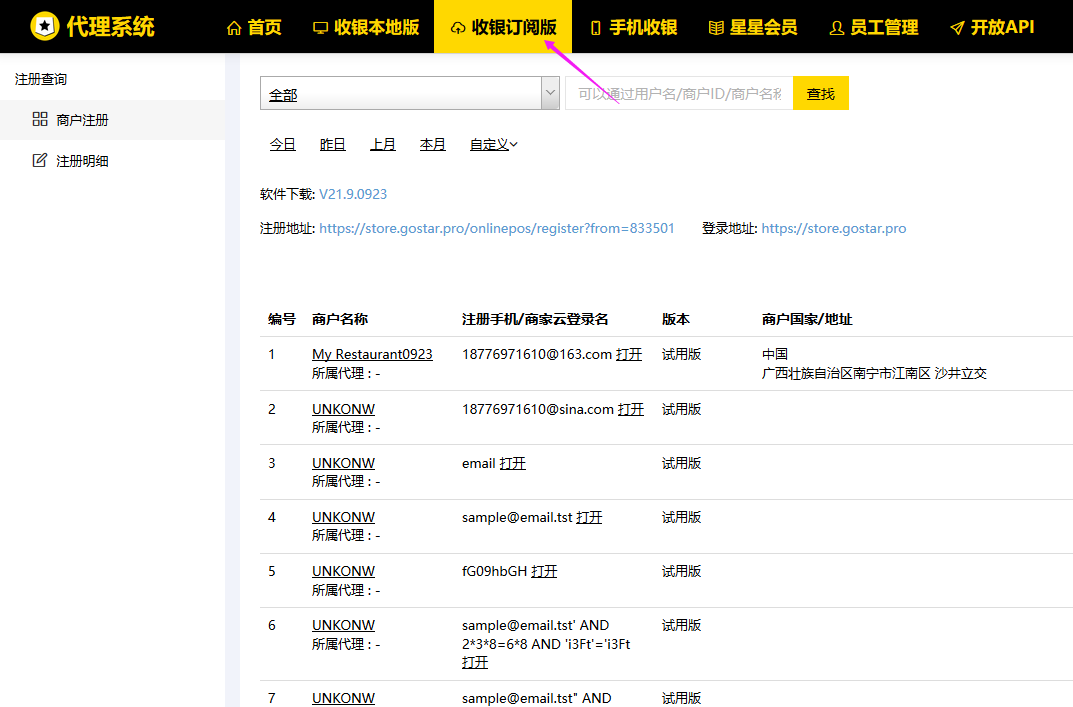Select the 收银订阅版 tab
The width and height of the screenshot is (1073, 707).
click(503, 27)
